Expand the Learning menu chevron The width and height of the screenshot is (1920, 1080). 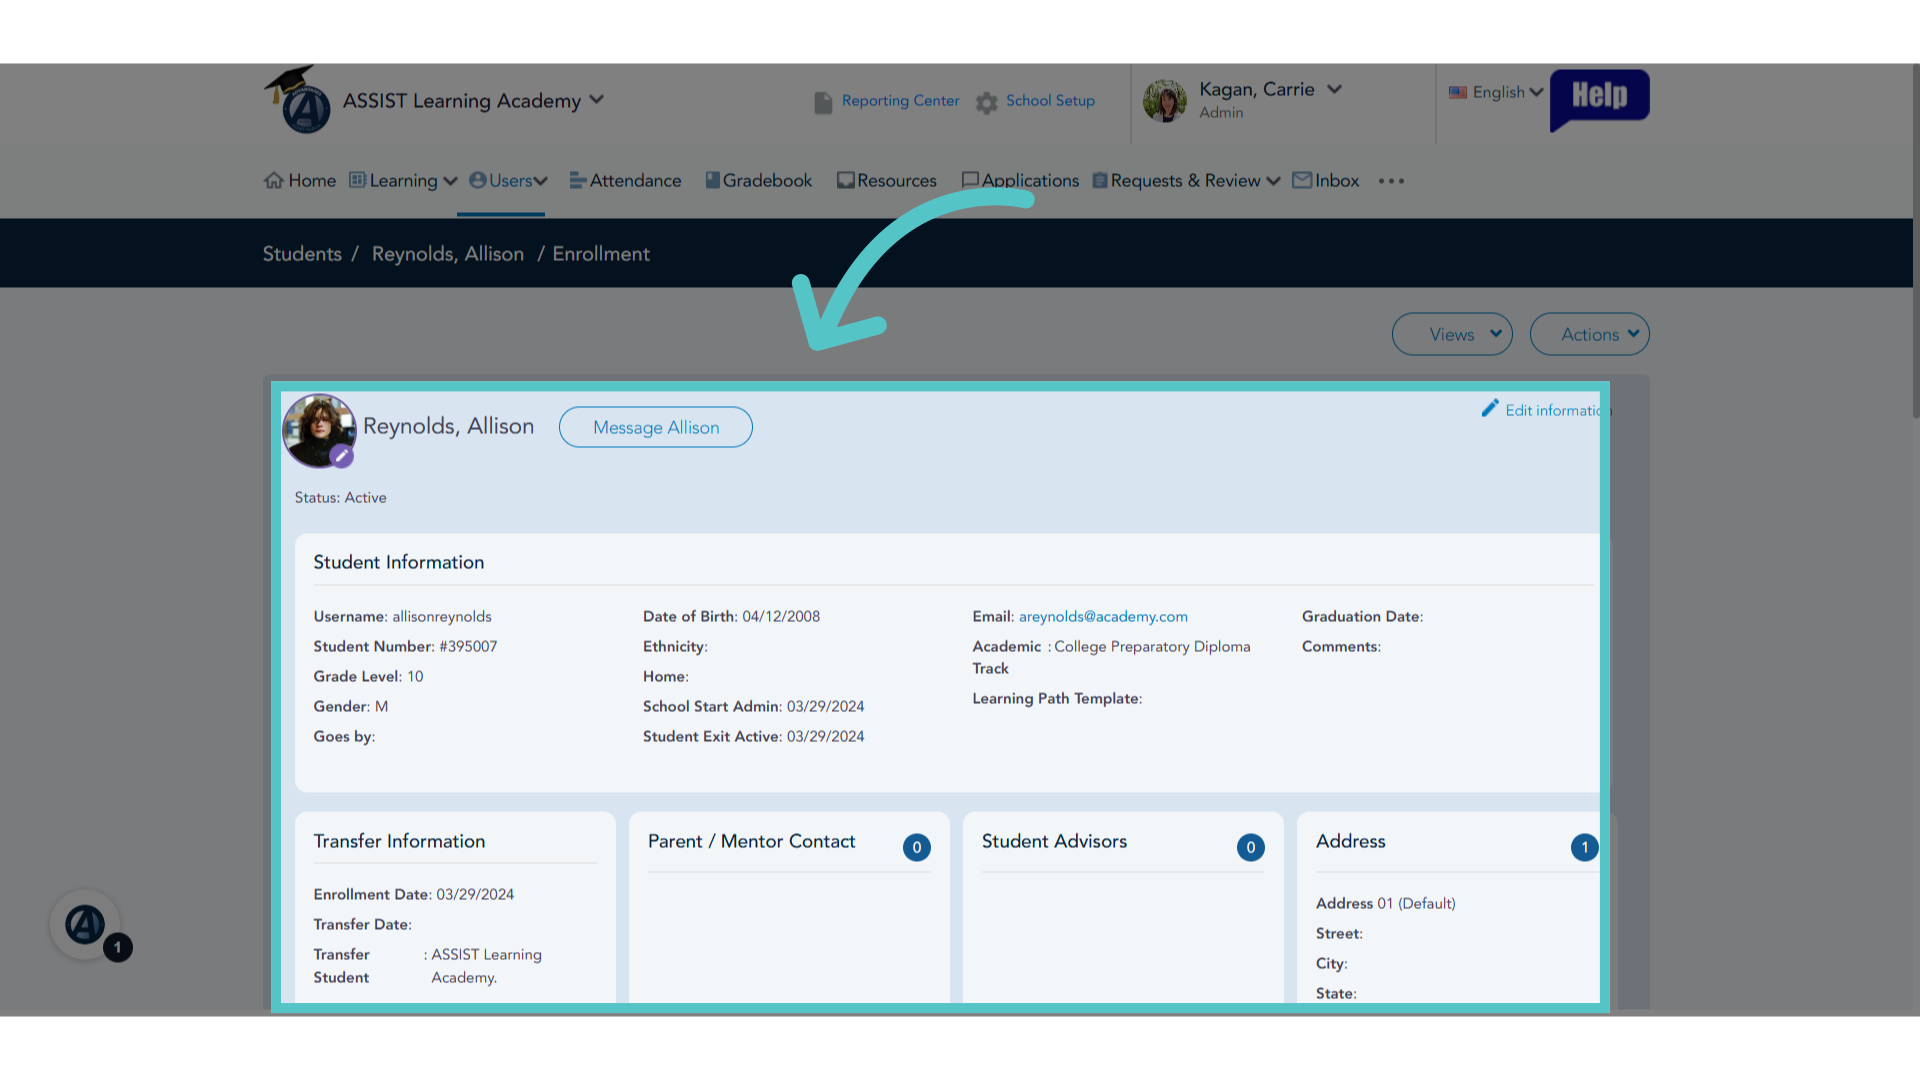click(x=450, y=181)
